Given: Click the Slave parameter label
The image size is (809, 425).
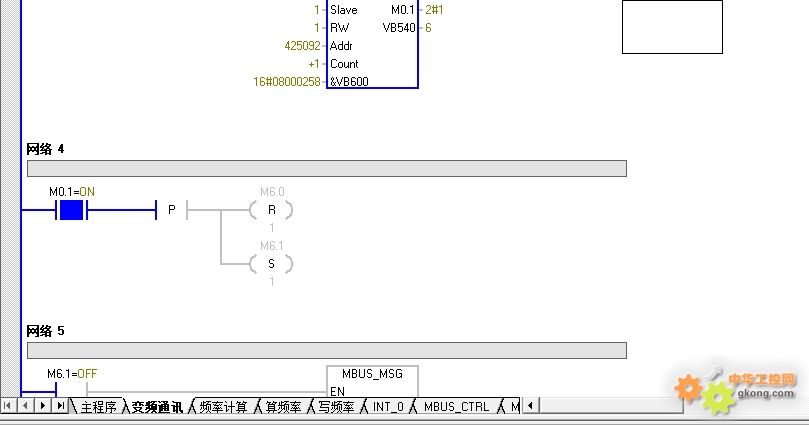Looking at the screenshot, I should pyautogui.click(x=344, y=10).
